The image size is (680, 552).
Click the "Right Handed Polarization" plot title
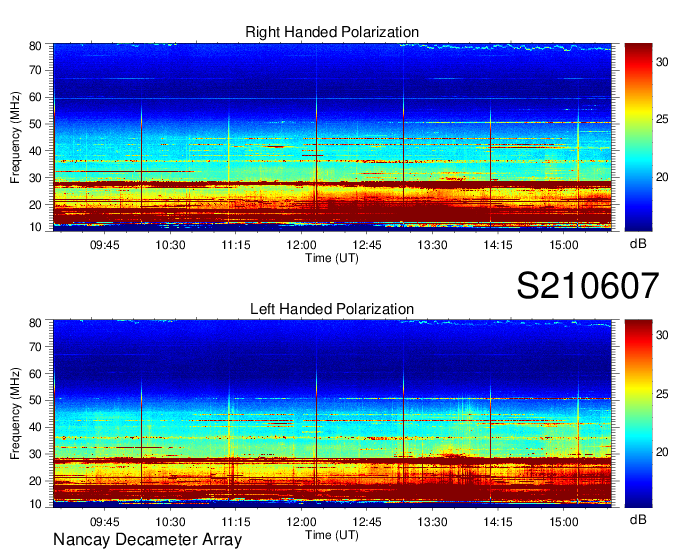click(x=332, y=32)
